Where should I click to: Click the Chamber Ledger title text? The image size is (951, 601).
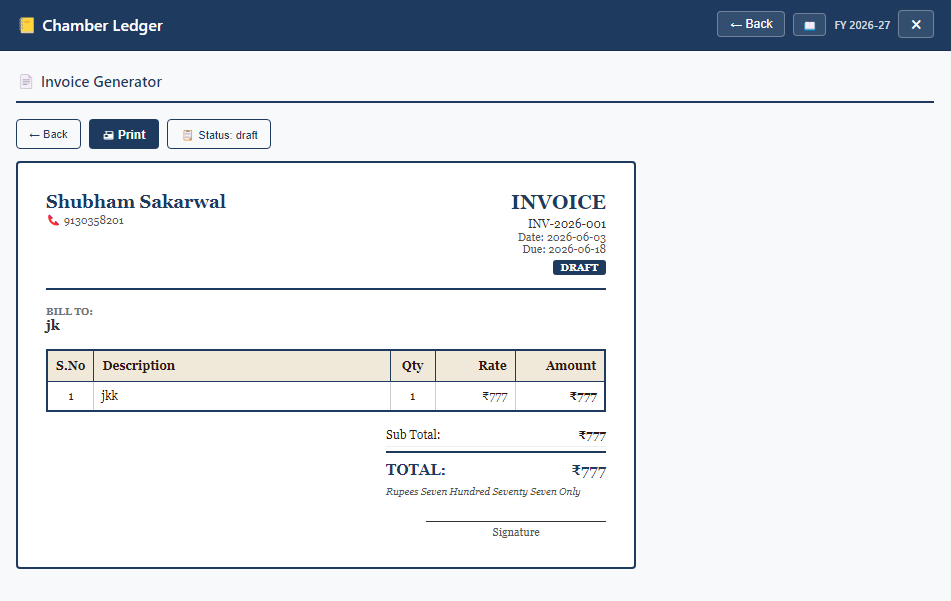102,25
